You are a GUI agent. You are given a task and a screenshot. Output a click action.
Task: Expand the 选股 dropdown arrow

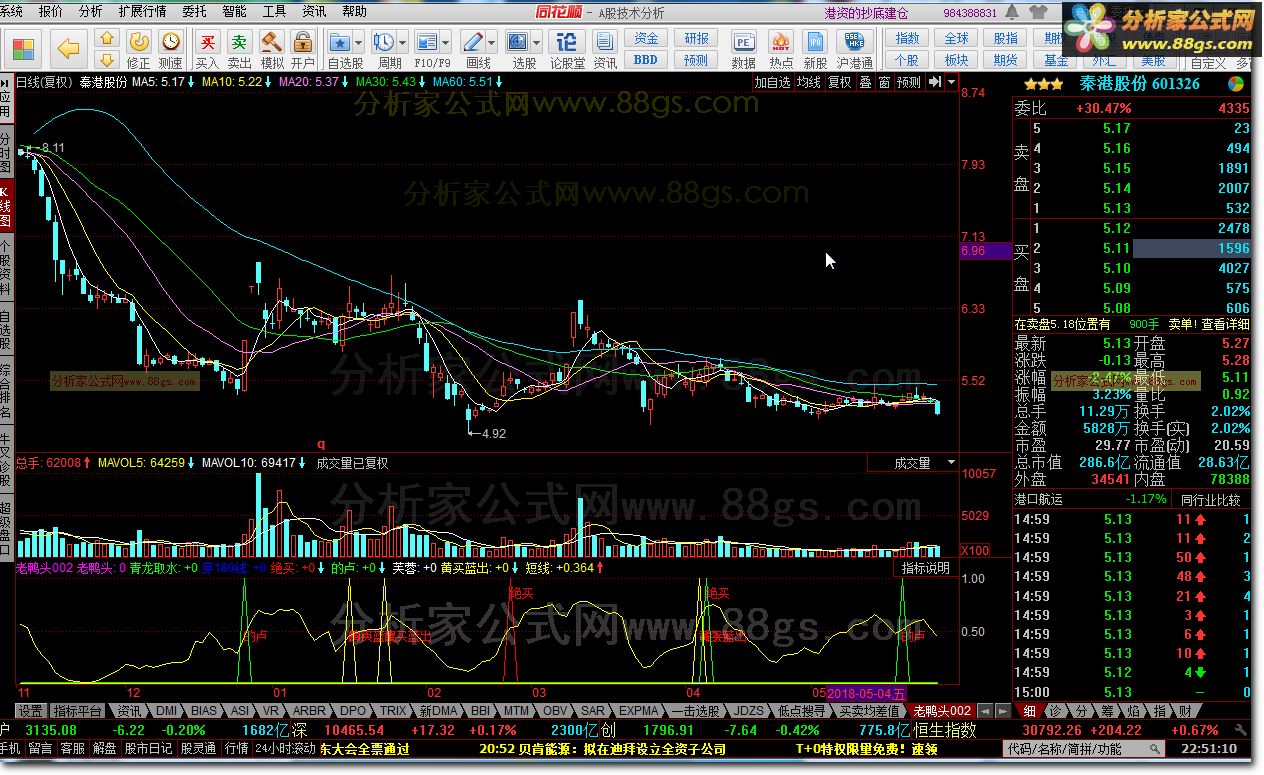pos(536,43)
